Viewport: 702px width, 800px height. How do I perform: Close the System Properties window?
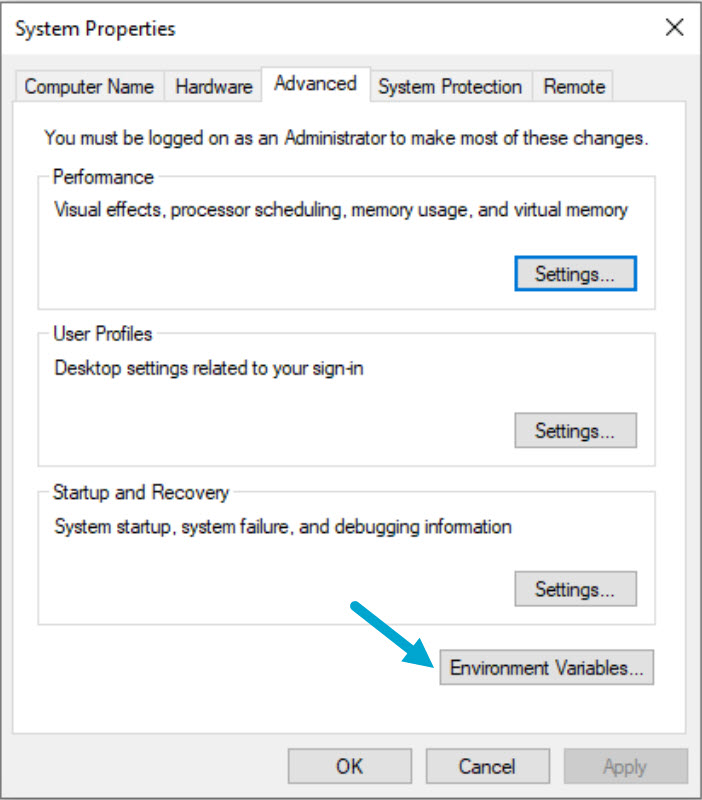click(x=675, y=28)
